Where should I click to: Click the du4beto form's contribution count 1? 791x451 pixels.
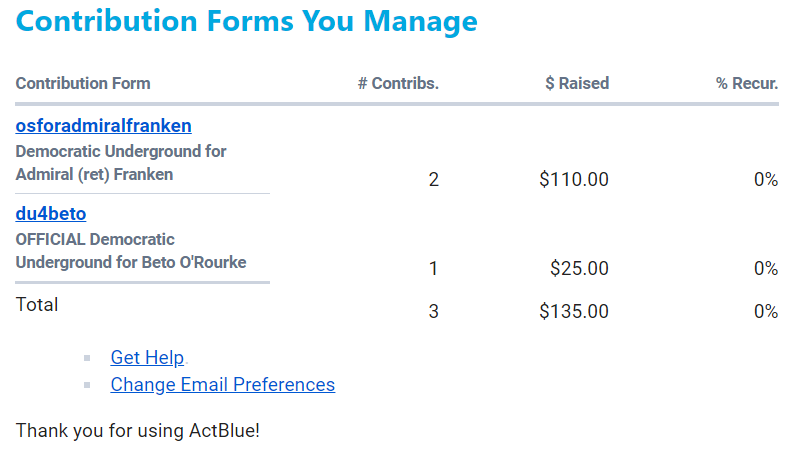tap(433, 268)
